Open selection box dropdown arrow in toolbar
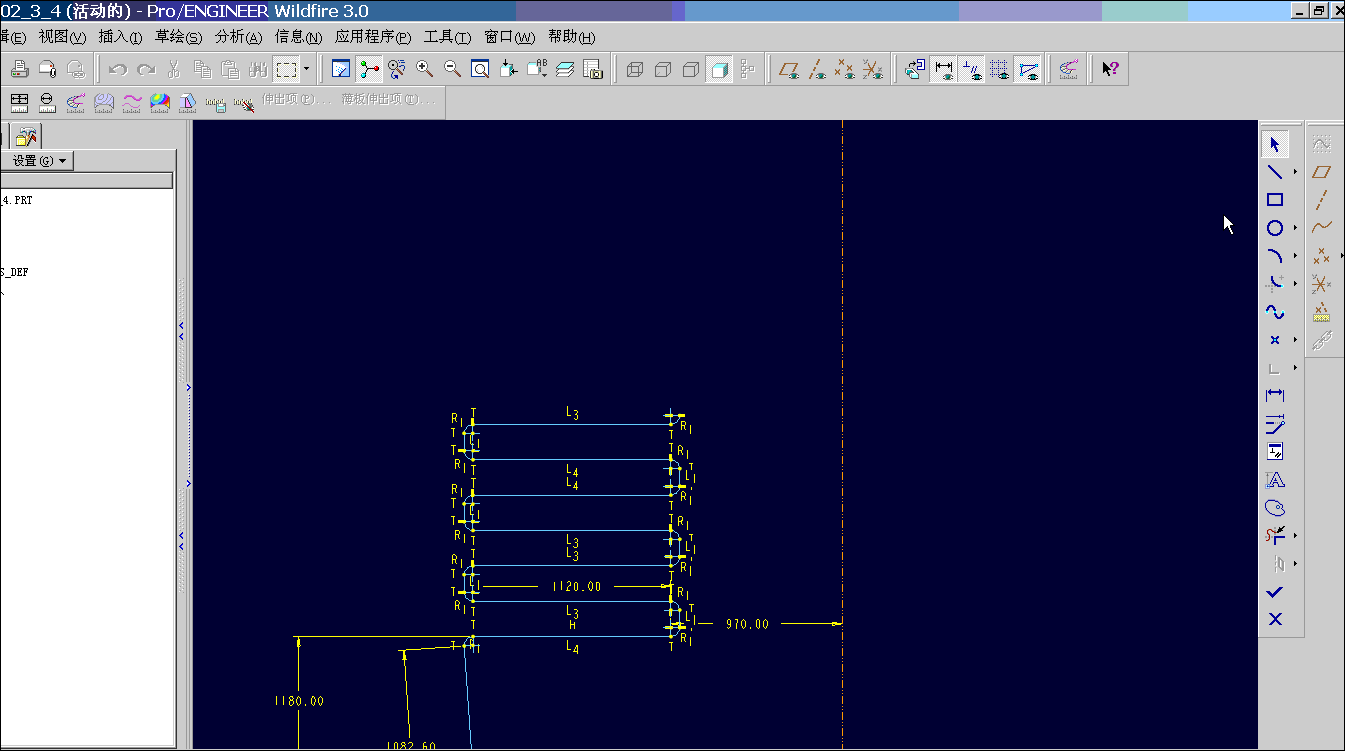Screen dimensions: 1345x751 [306, 69]
